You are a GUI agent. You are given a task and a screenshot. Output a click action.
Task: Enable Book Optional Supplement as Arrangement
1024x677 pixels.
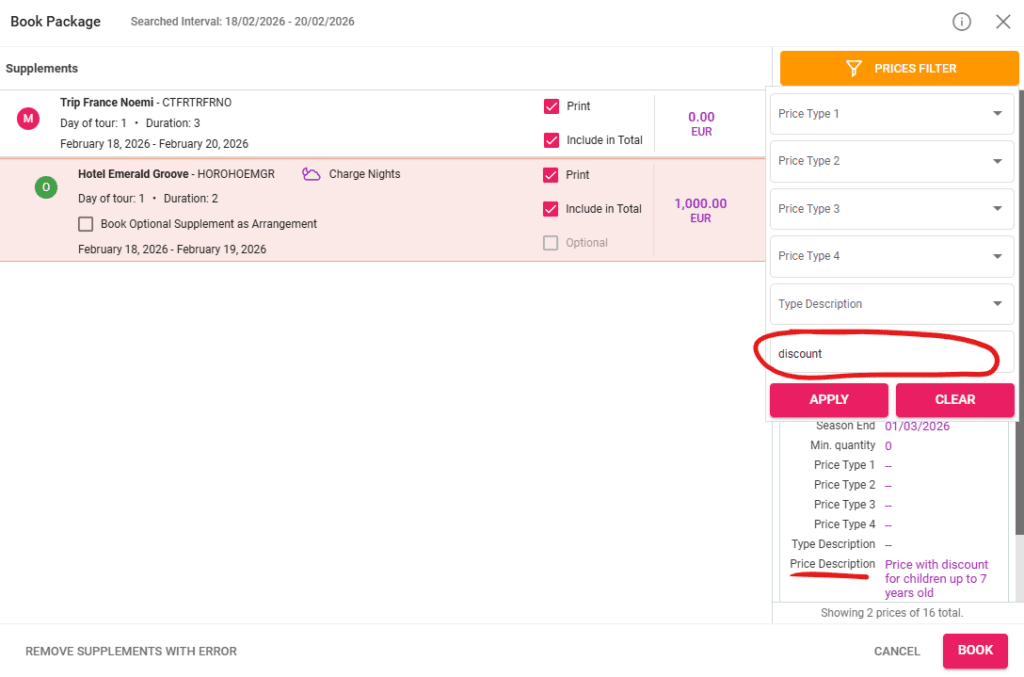(x=86, y=224)
